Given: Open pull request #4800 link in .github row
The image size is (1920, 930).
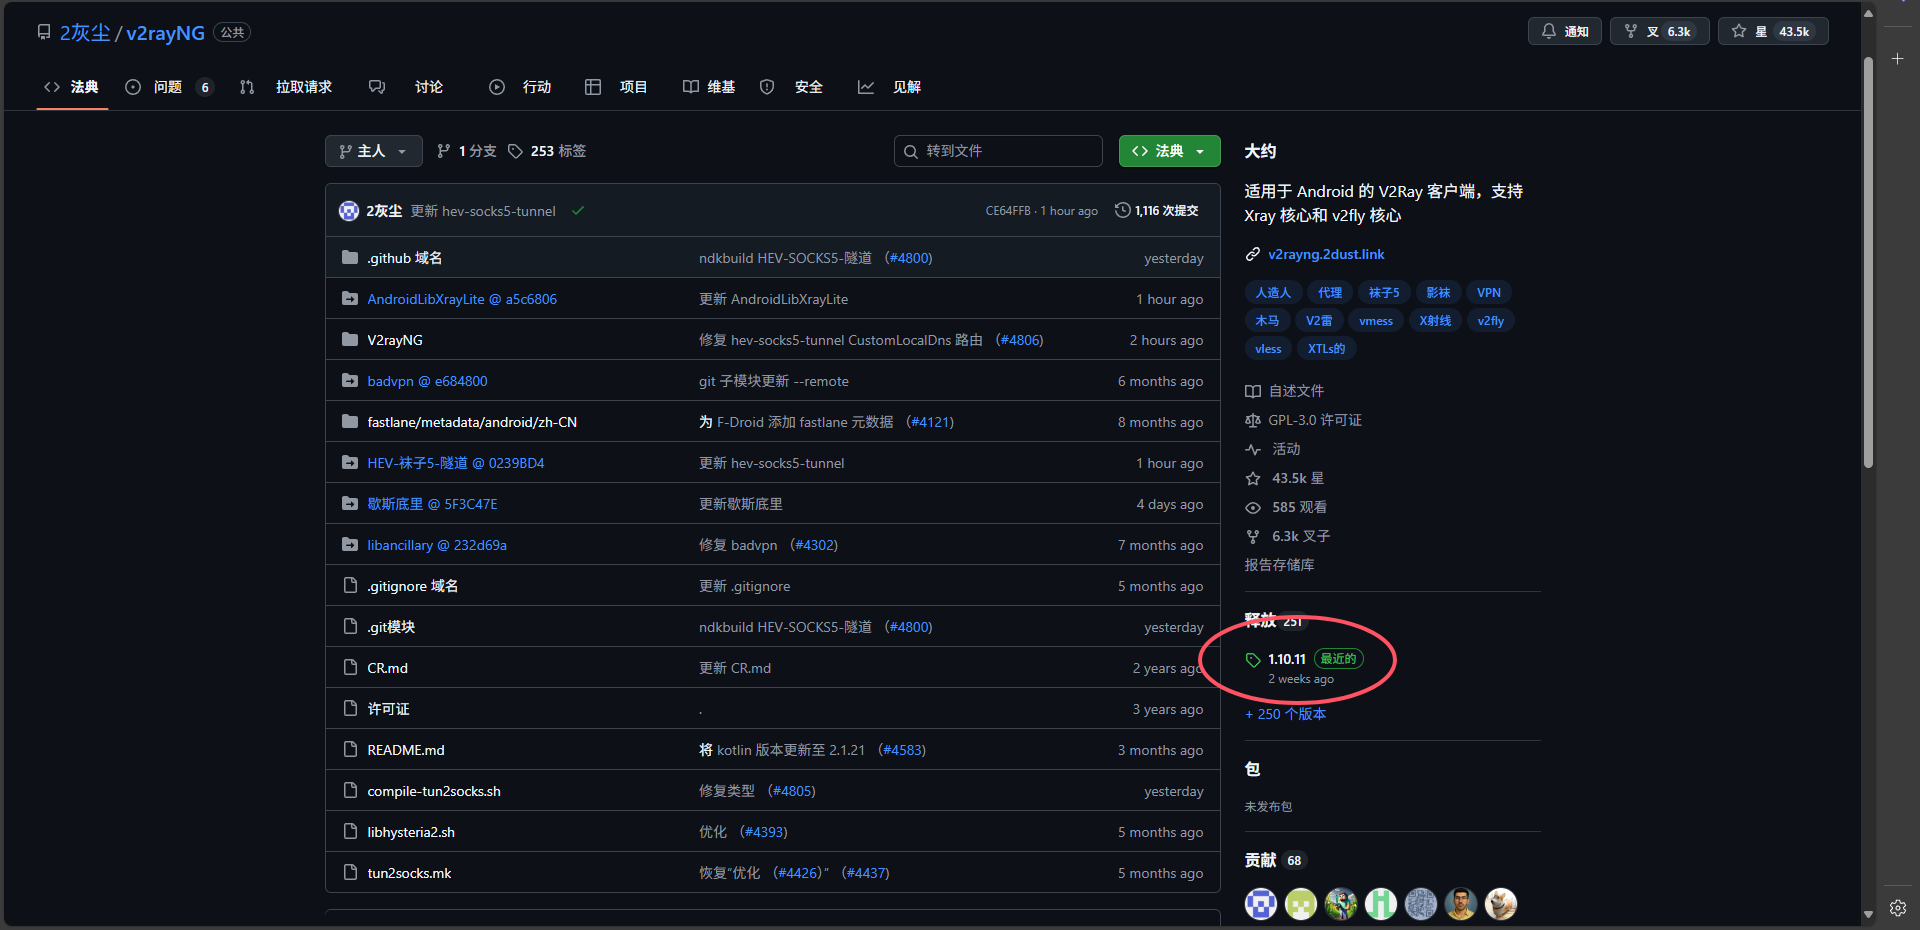Looking at the screenshot, I should [x=909, y=258].
